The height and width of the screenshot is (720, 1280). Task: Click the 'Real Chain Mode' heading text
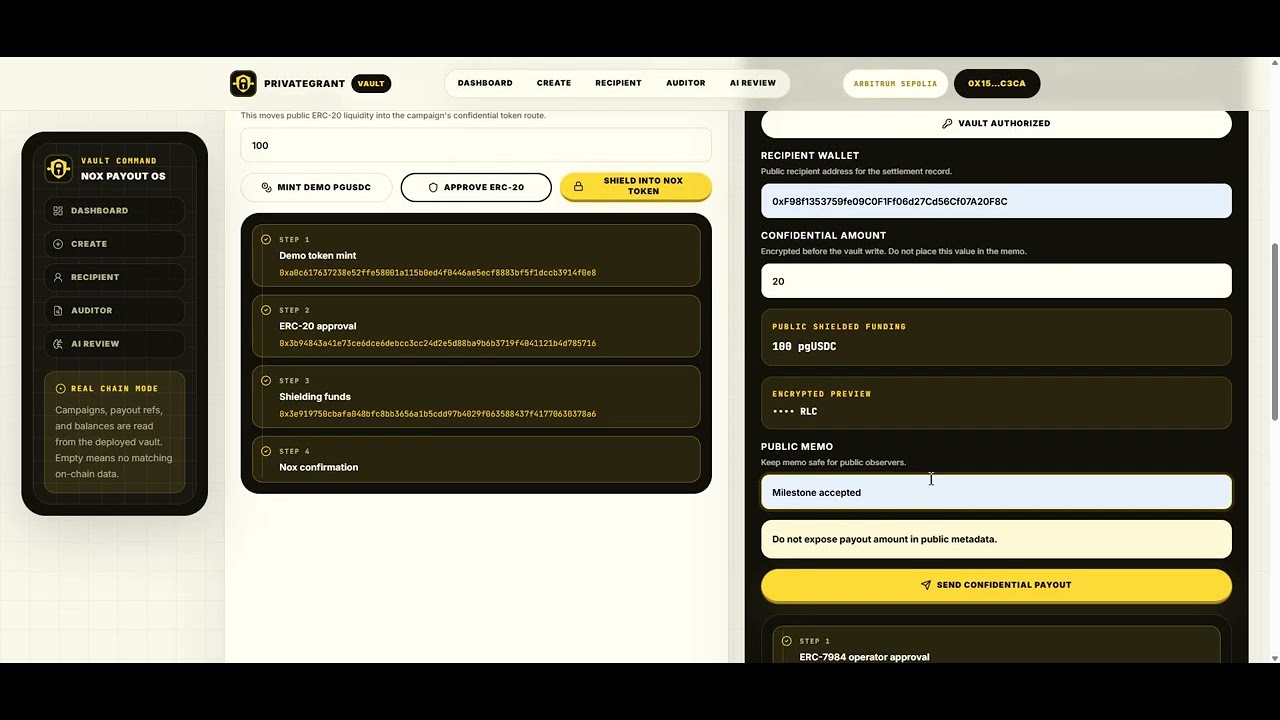(x=114, y=389)
